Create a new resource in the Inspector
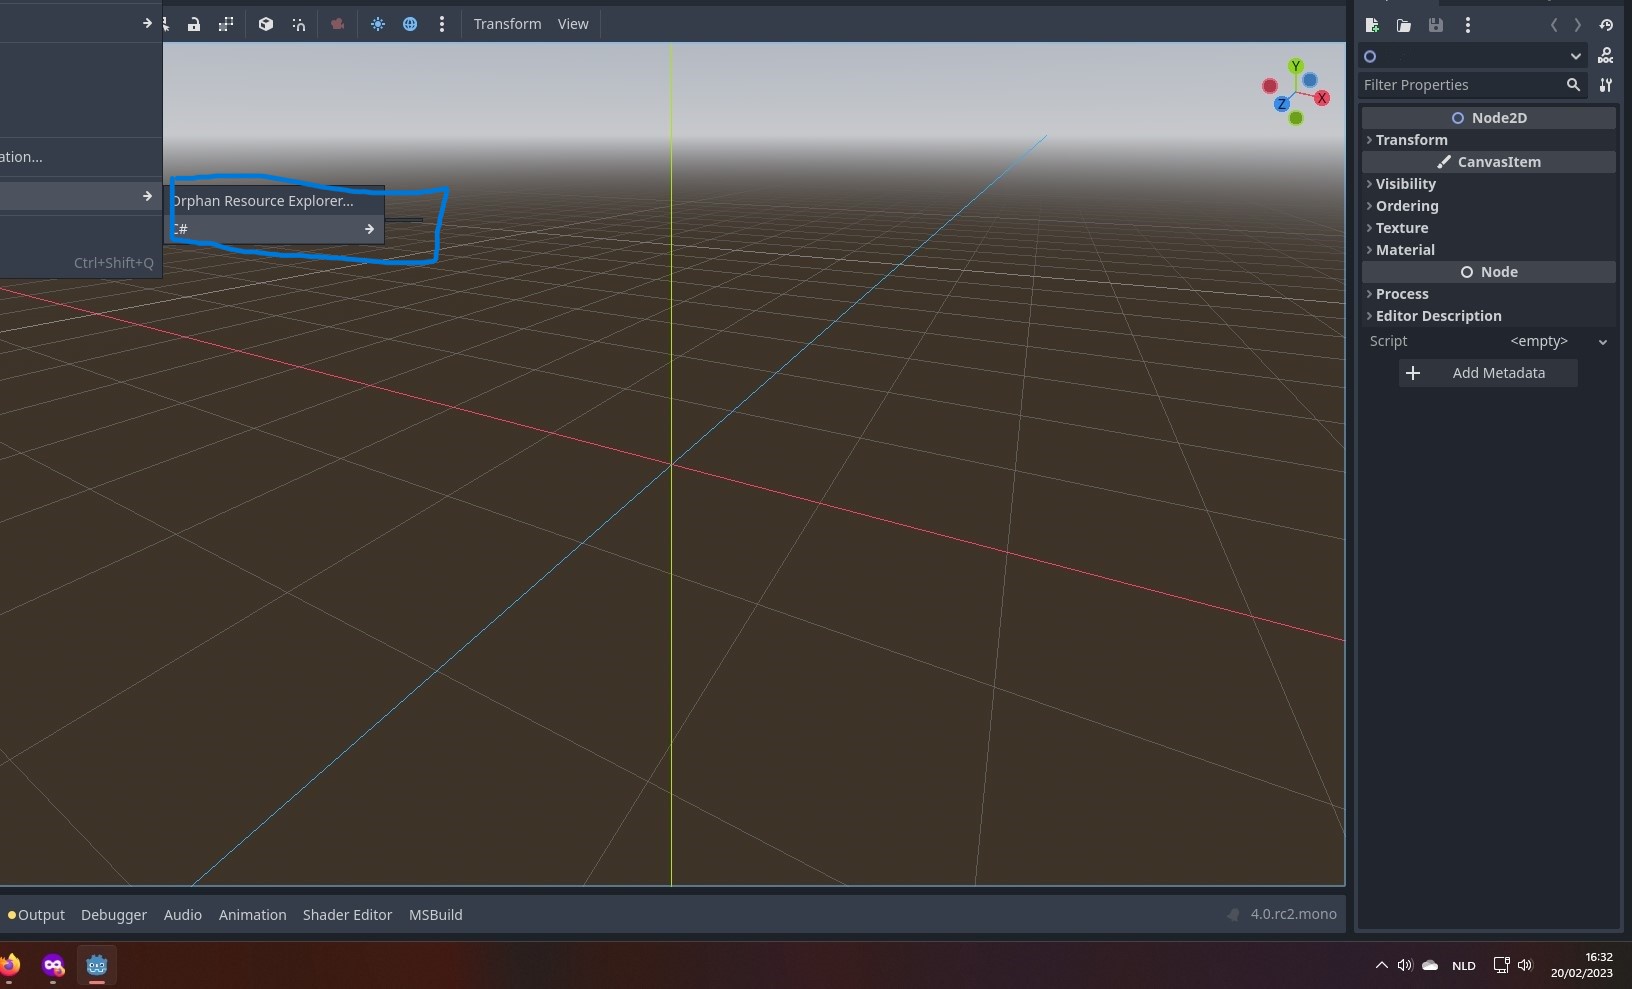 coord(1373,25)
